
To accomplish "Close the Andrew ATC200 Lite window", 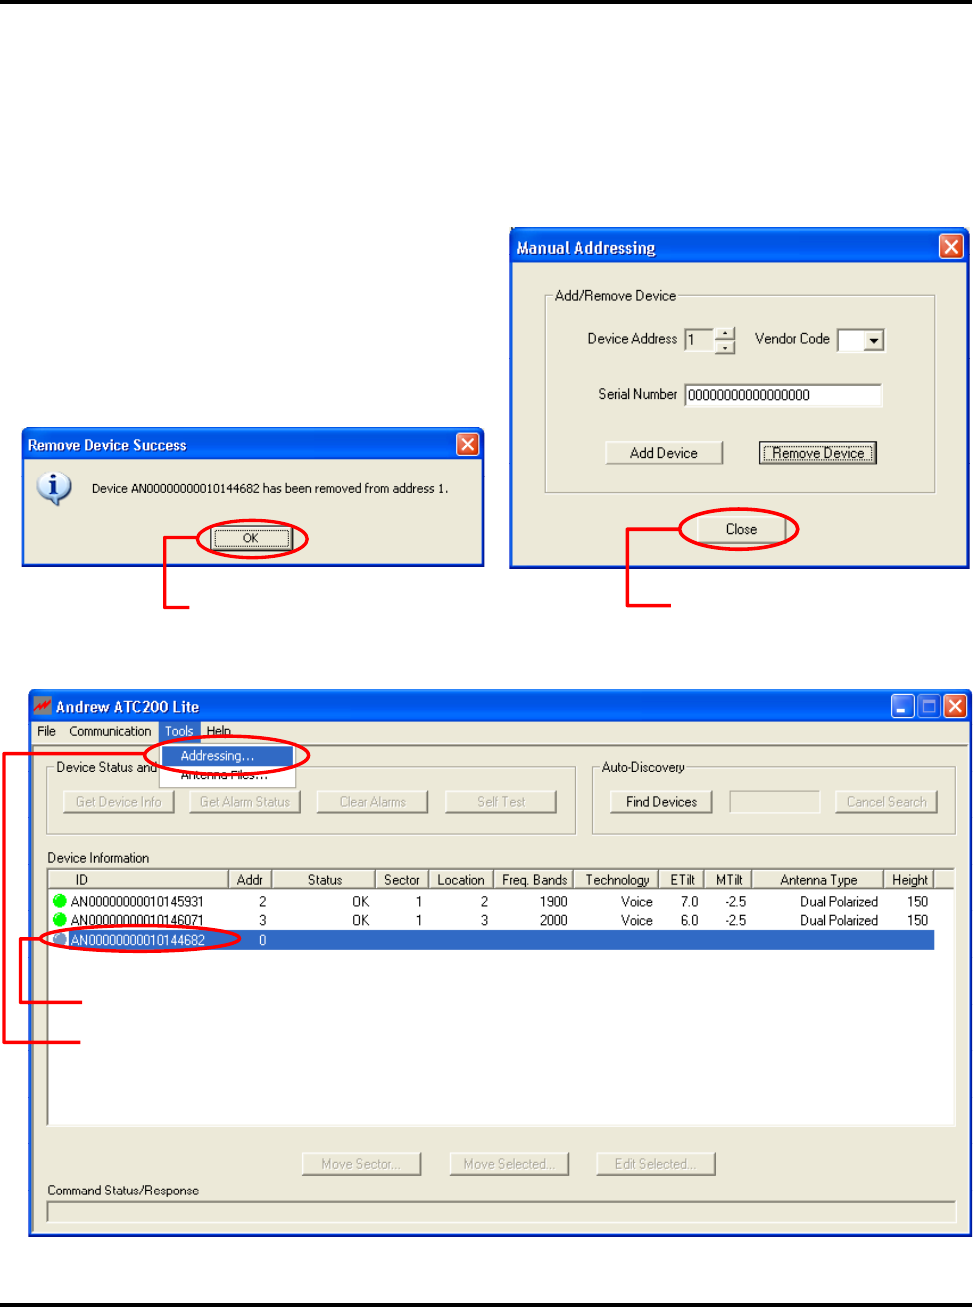I will tap(955, 706).
